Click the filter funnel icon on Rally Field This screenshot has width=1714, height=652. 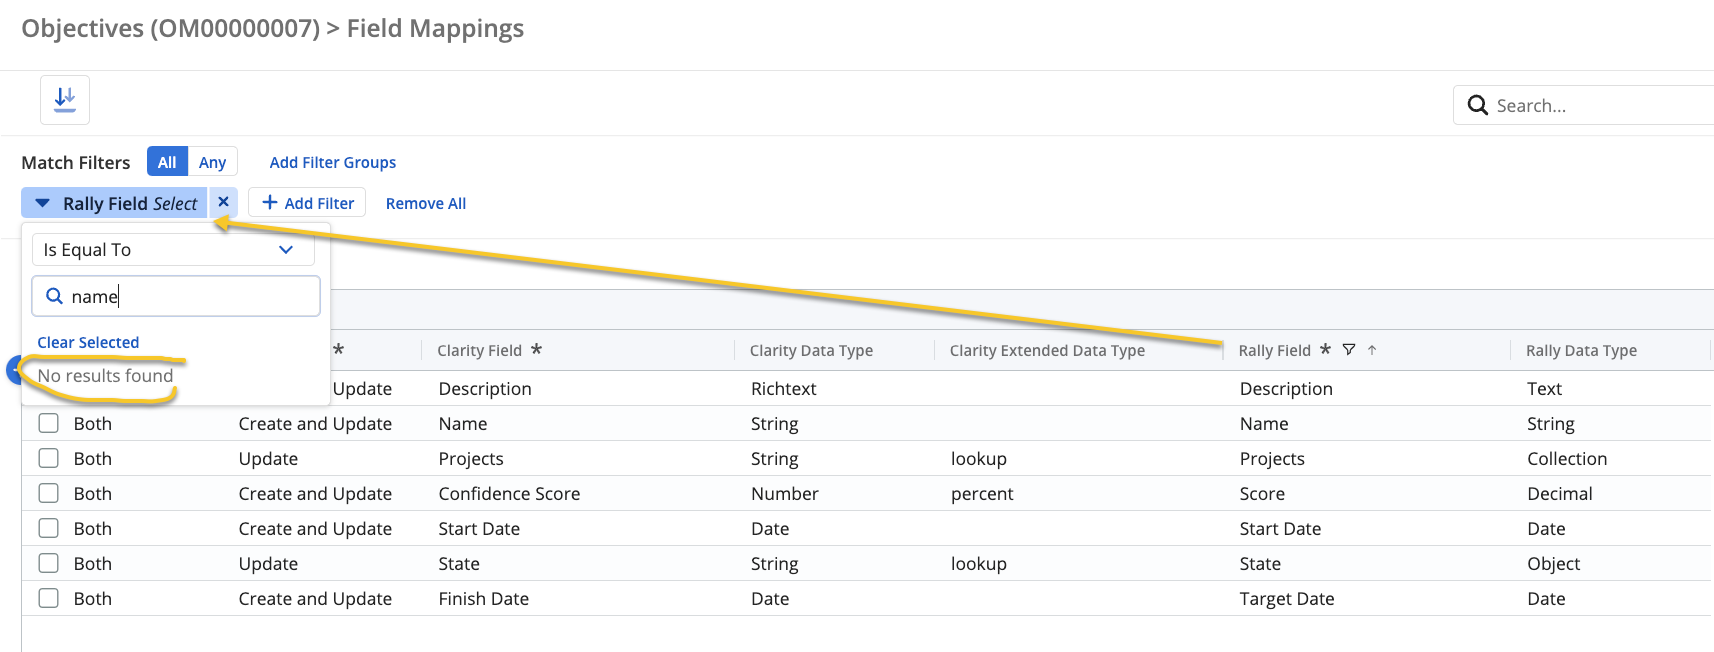click(1349, 350)
